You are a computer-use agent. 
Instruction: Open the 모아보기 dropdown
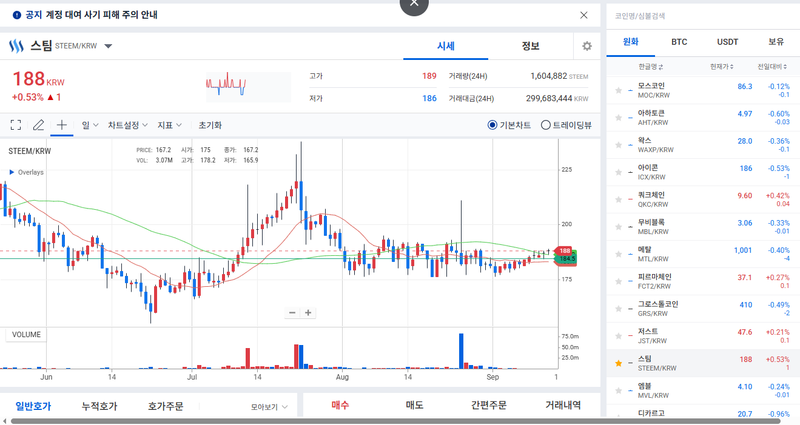click(269, 407)
